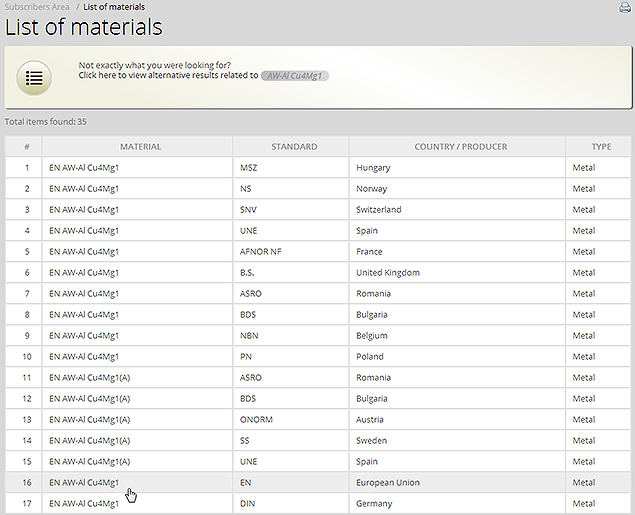Click the Poland country cell
Viewport: 635px width, 515px height.
pos(457,357)
